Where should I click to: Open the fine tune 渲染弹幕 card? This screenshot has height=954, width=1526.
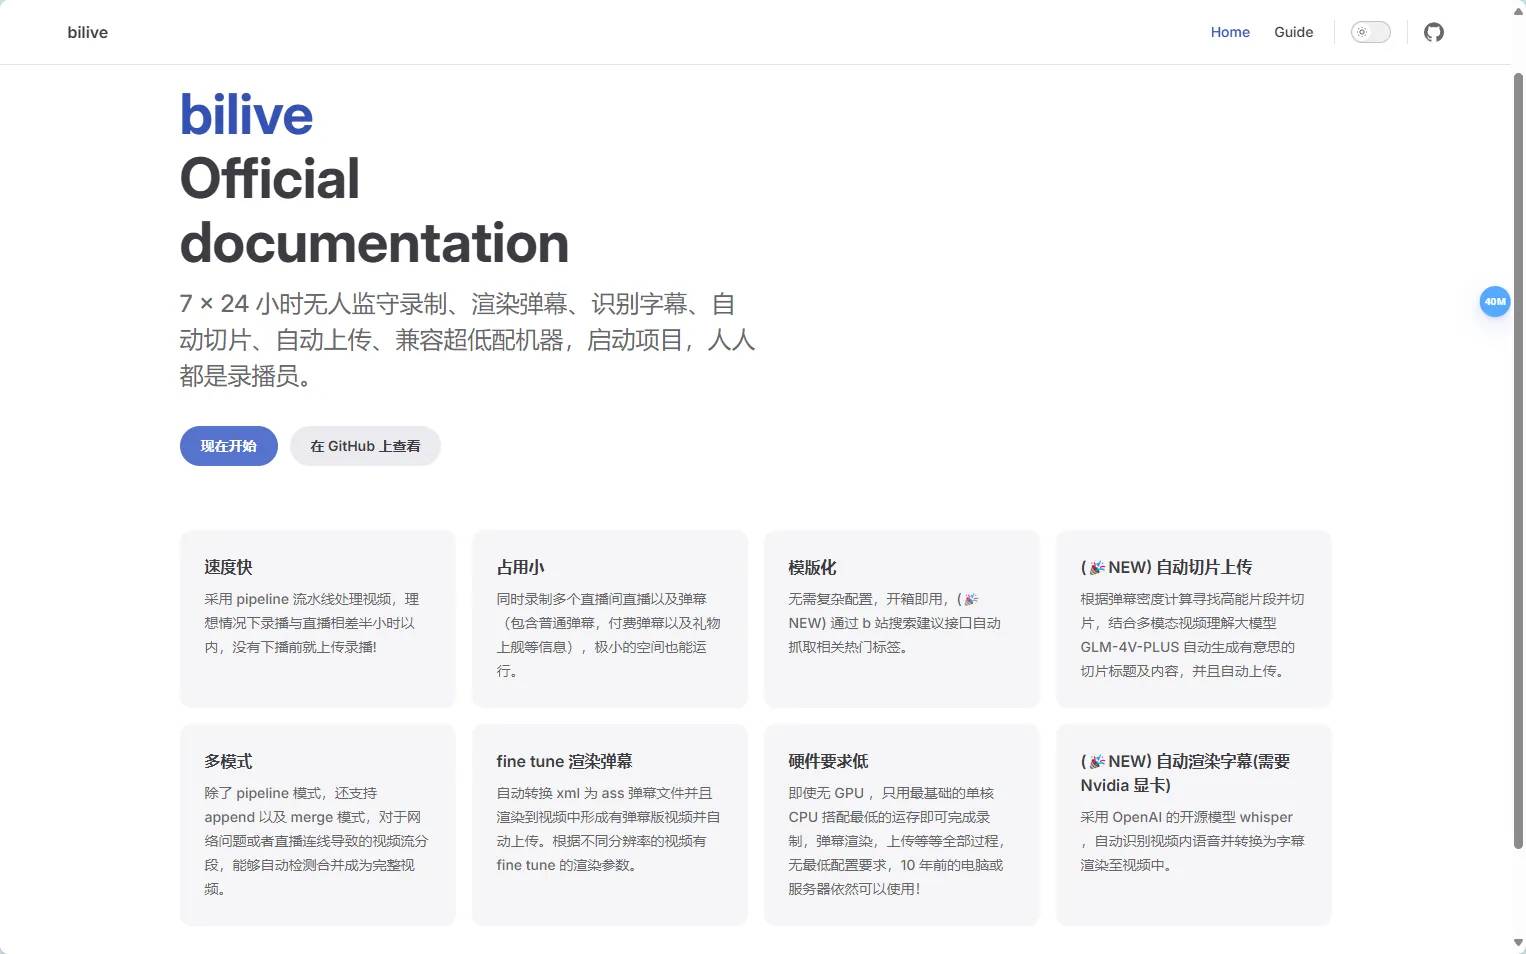click(x=609, y=824)
